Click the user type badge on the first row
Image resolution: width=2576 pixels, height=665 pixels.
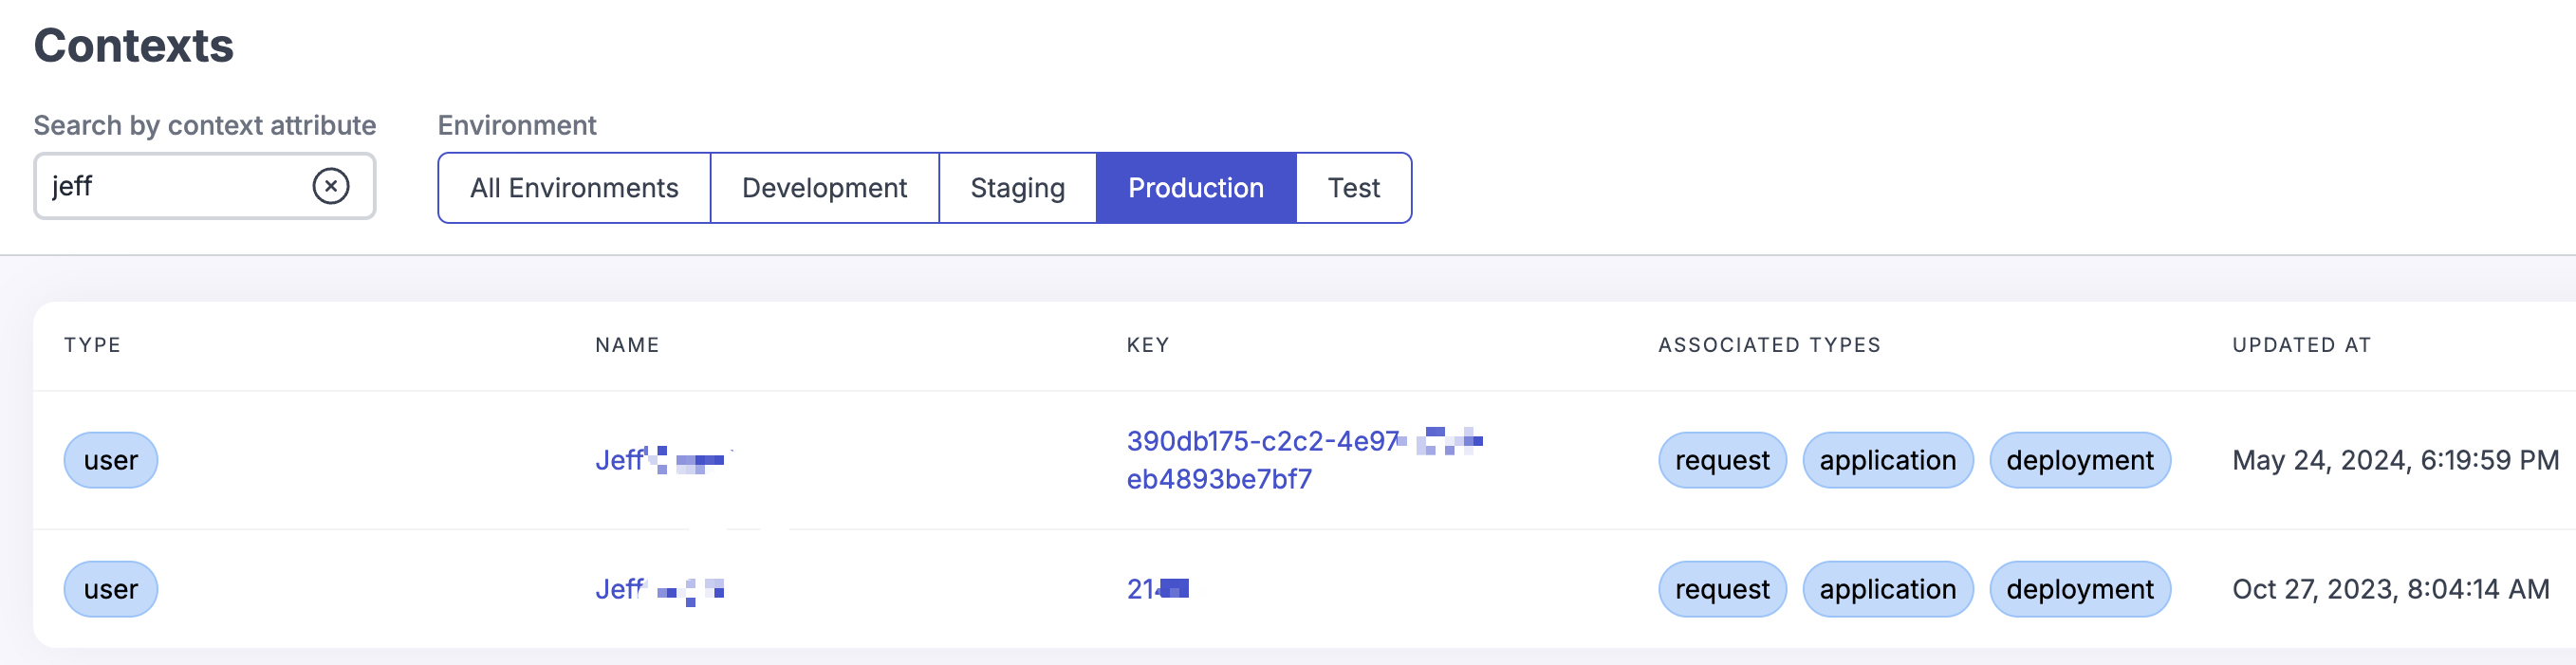(x=110, y=460)
